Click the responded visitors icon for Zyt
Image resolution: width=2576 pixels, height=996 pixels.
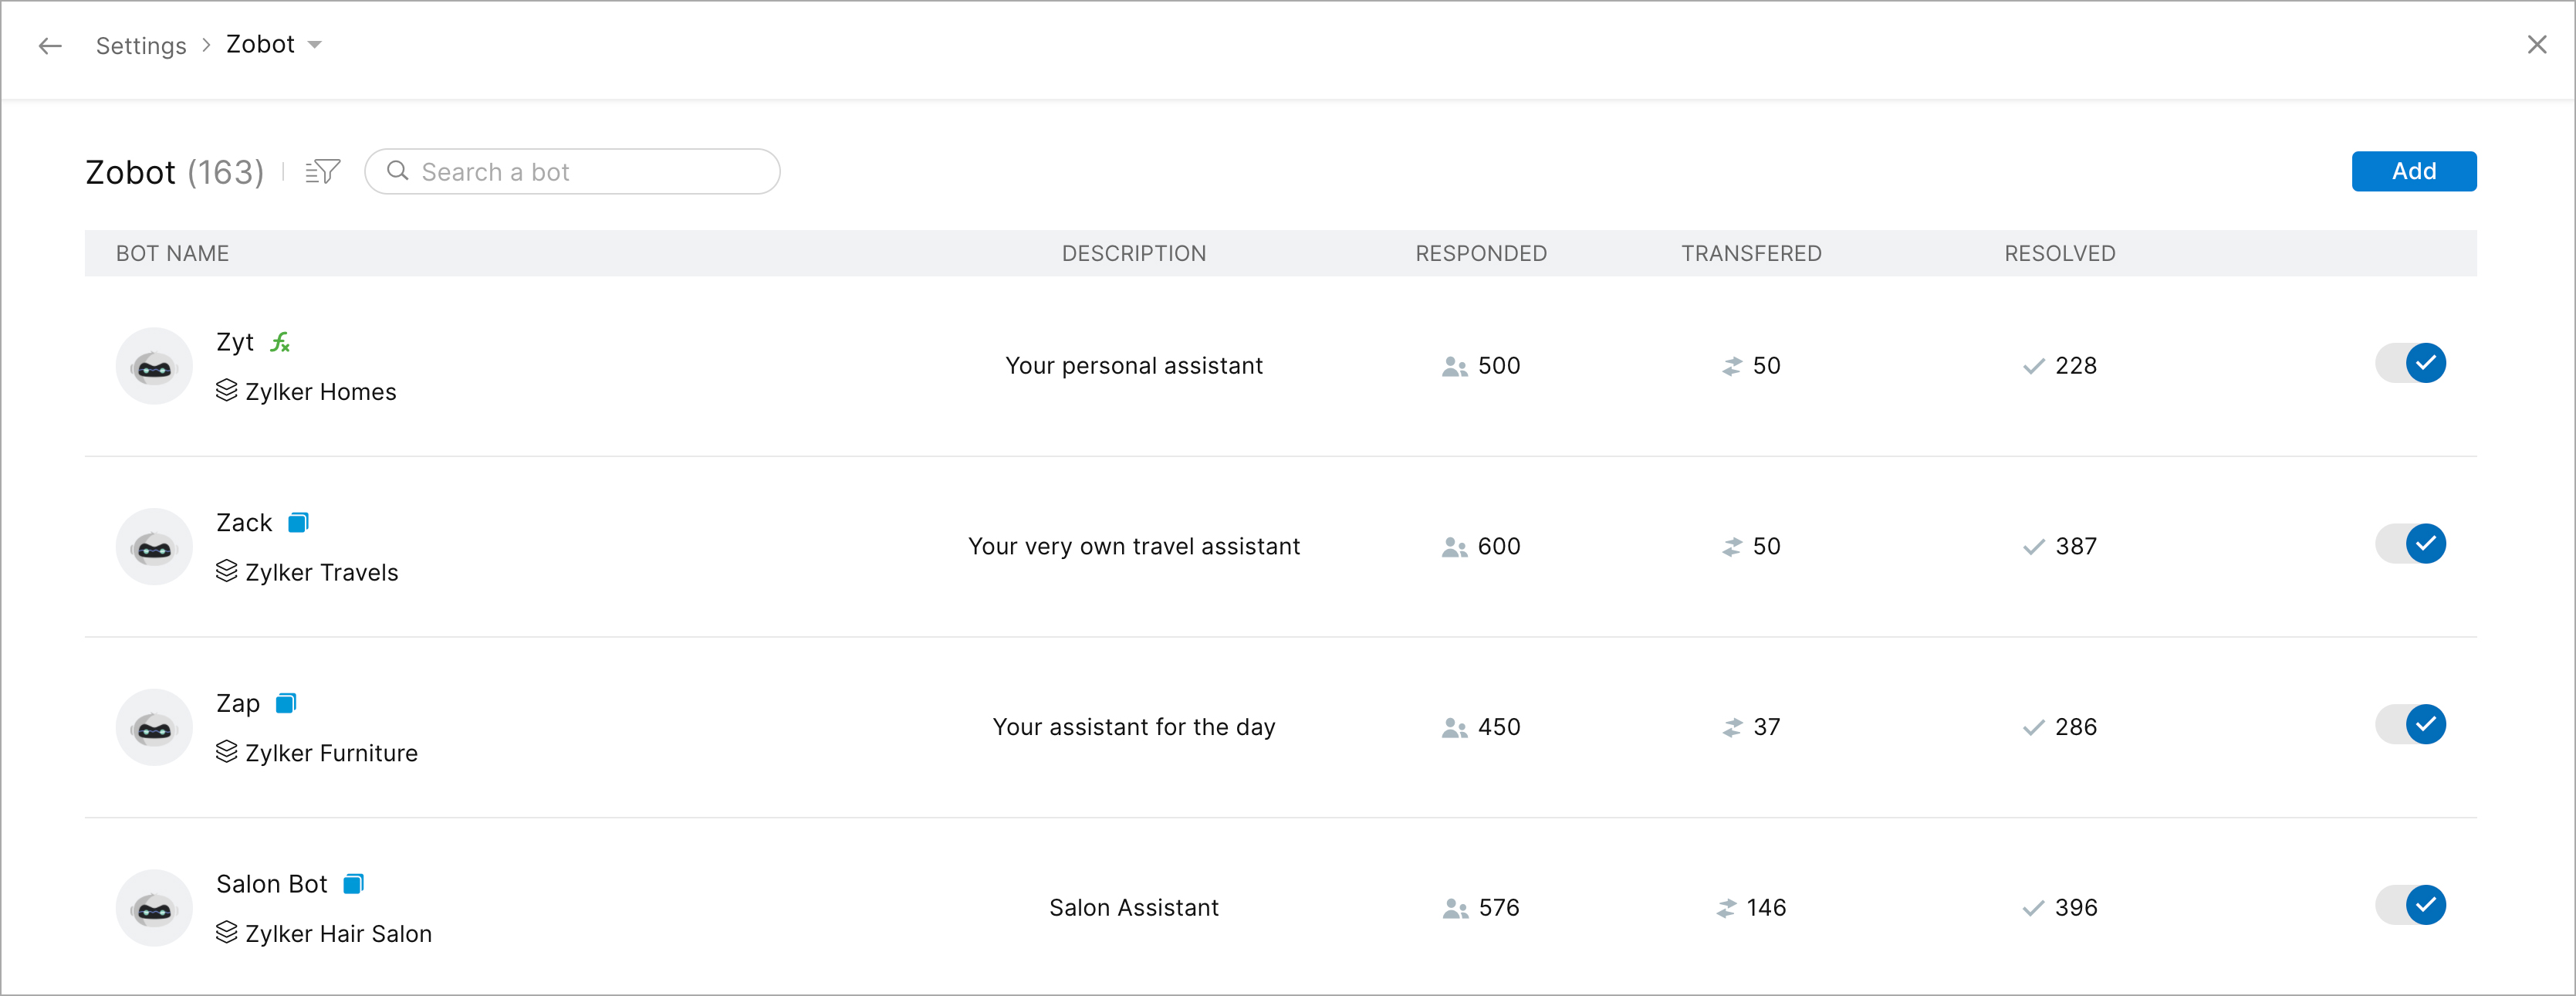pyautogui.click(x=1454, y=367)
